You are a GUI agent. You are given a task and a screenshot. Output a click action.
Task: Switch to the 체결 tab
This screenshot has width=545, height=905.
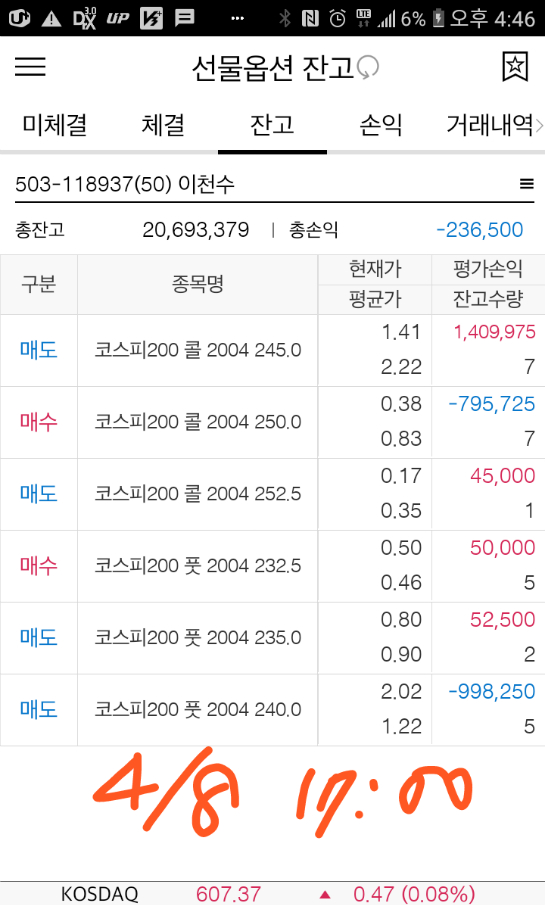click(x=163, y=125)
